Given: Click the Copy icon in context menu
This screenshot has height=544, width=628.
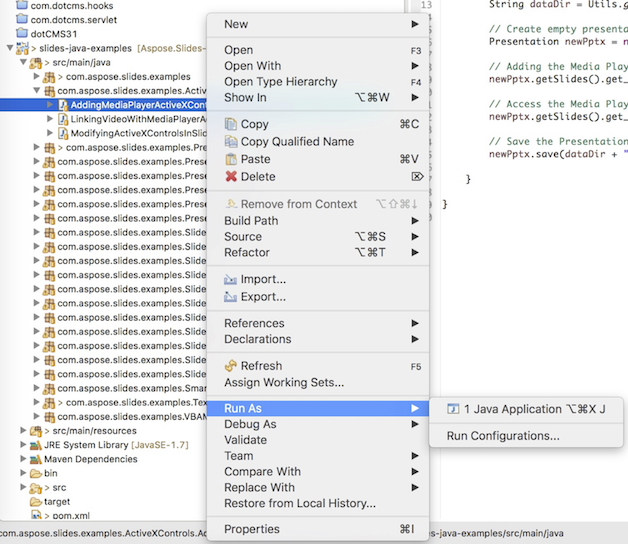Looking at the screenshot, I should click(231, 124).
